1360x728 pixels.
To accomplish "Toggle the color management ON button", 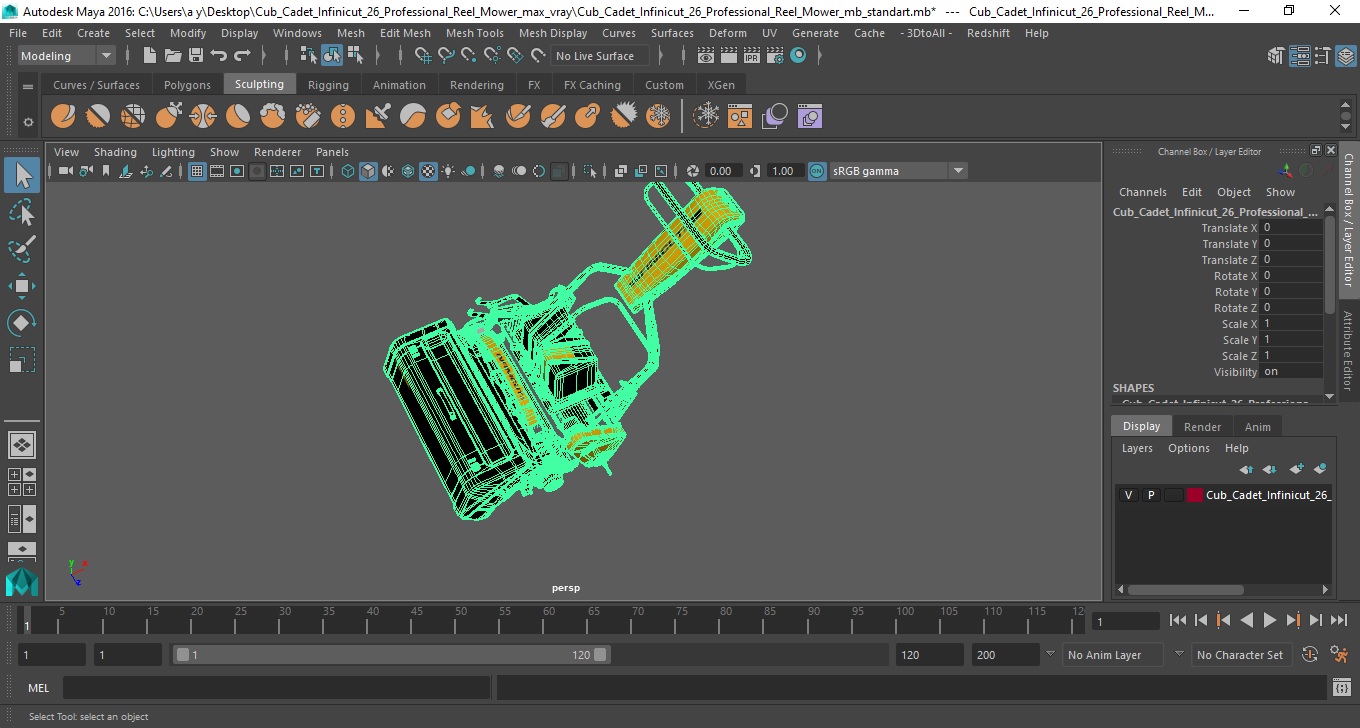I will click(x=817, y=171).
